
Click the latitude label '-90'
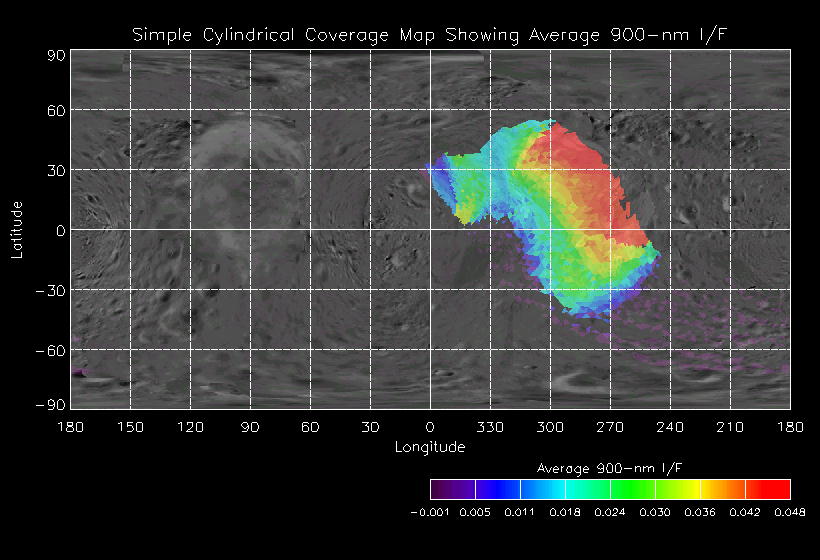click(x=50, y=405)
